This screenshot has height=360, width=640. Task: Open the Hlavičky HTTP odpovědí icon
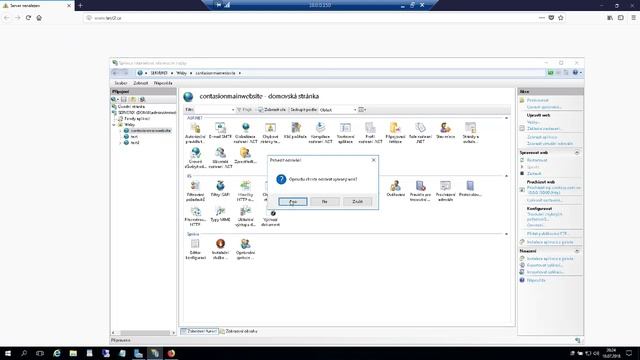(245, 191)
